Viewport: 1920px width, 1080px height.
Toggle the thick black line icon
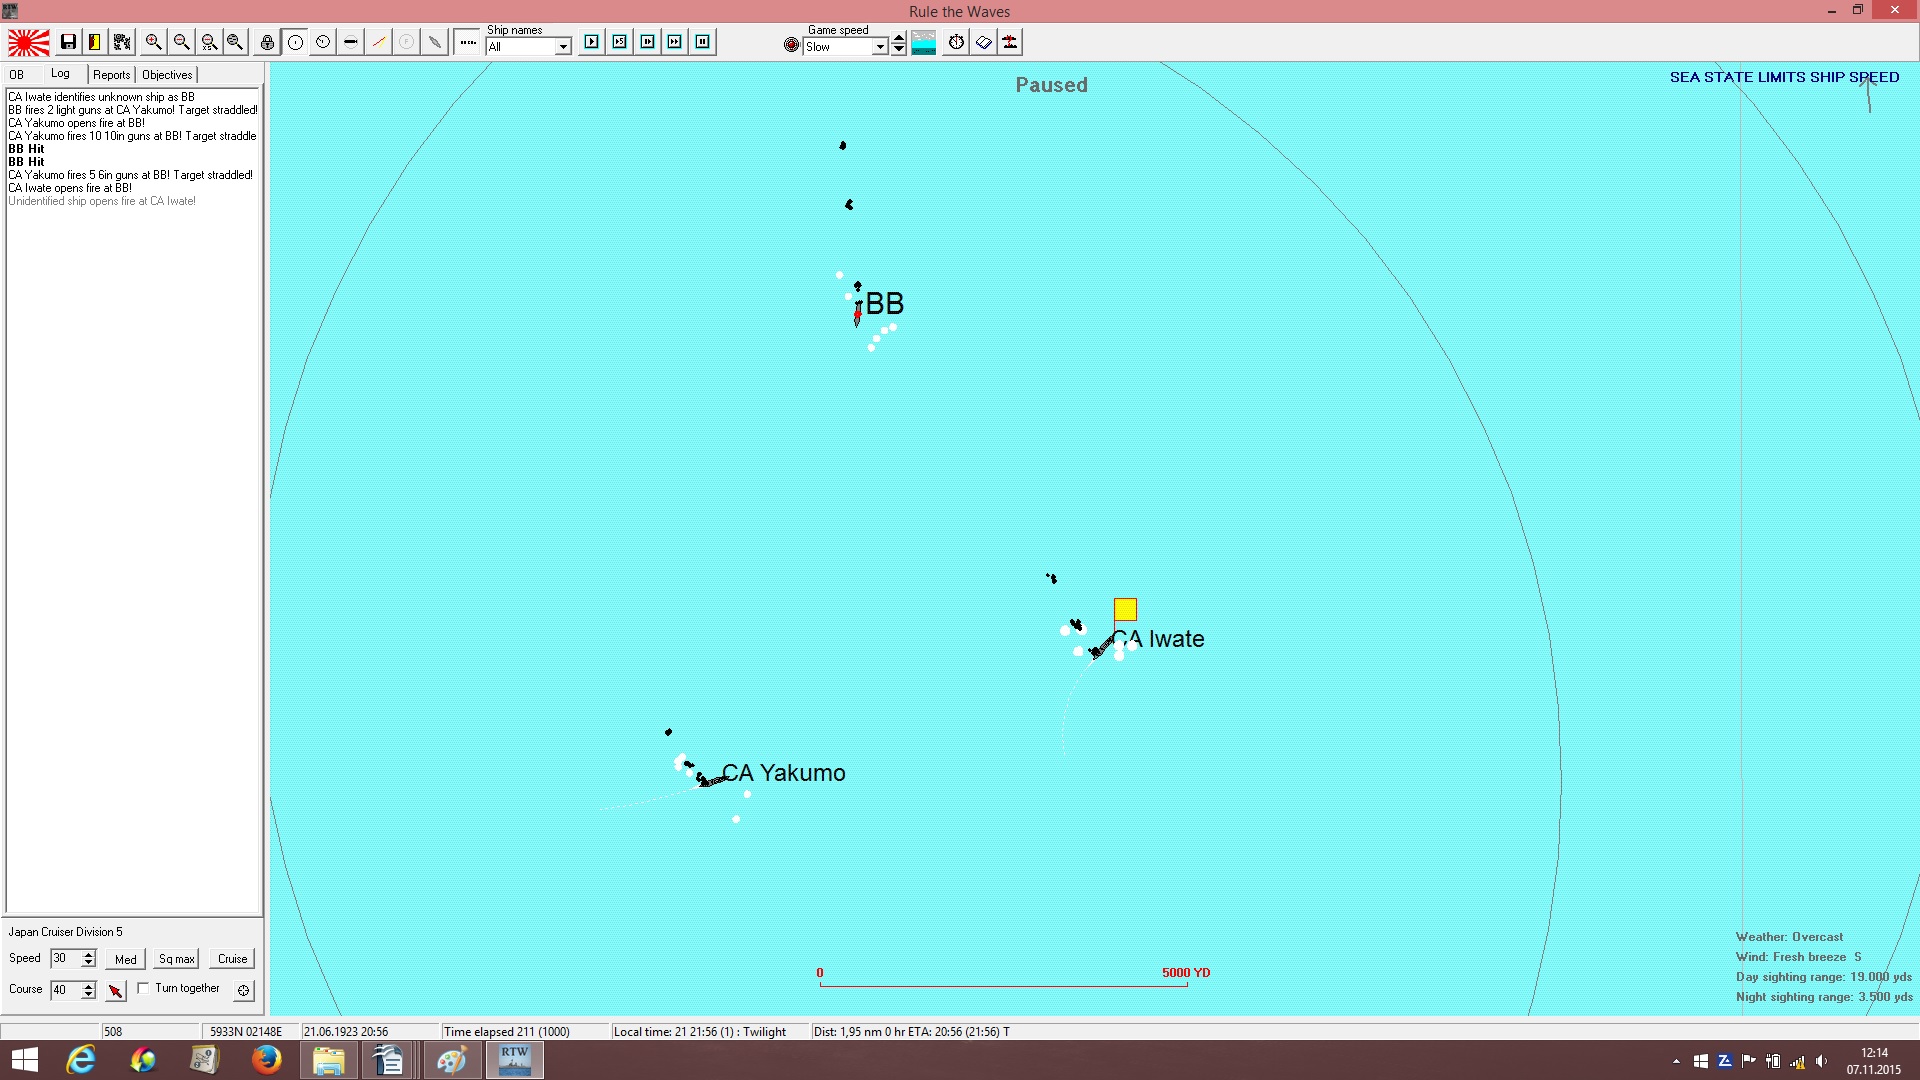point(351,42)
